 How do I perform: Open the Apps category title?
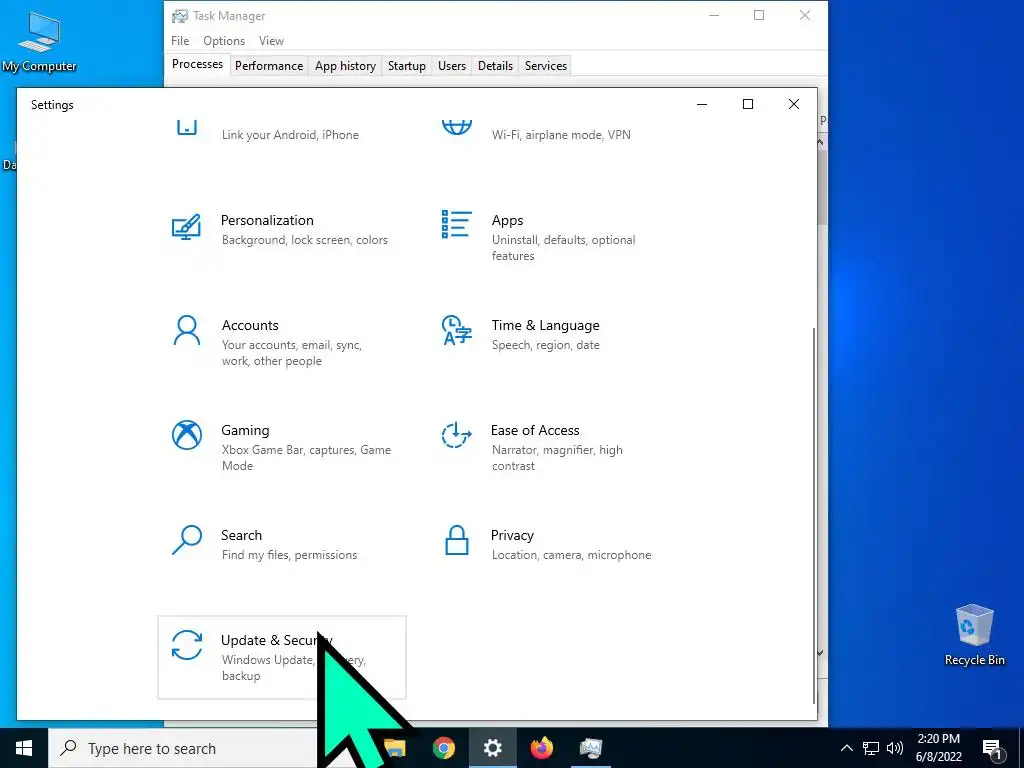507,221
